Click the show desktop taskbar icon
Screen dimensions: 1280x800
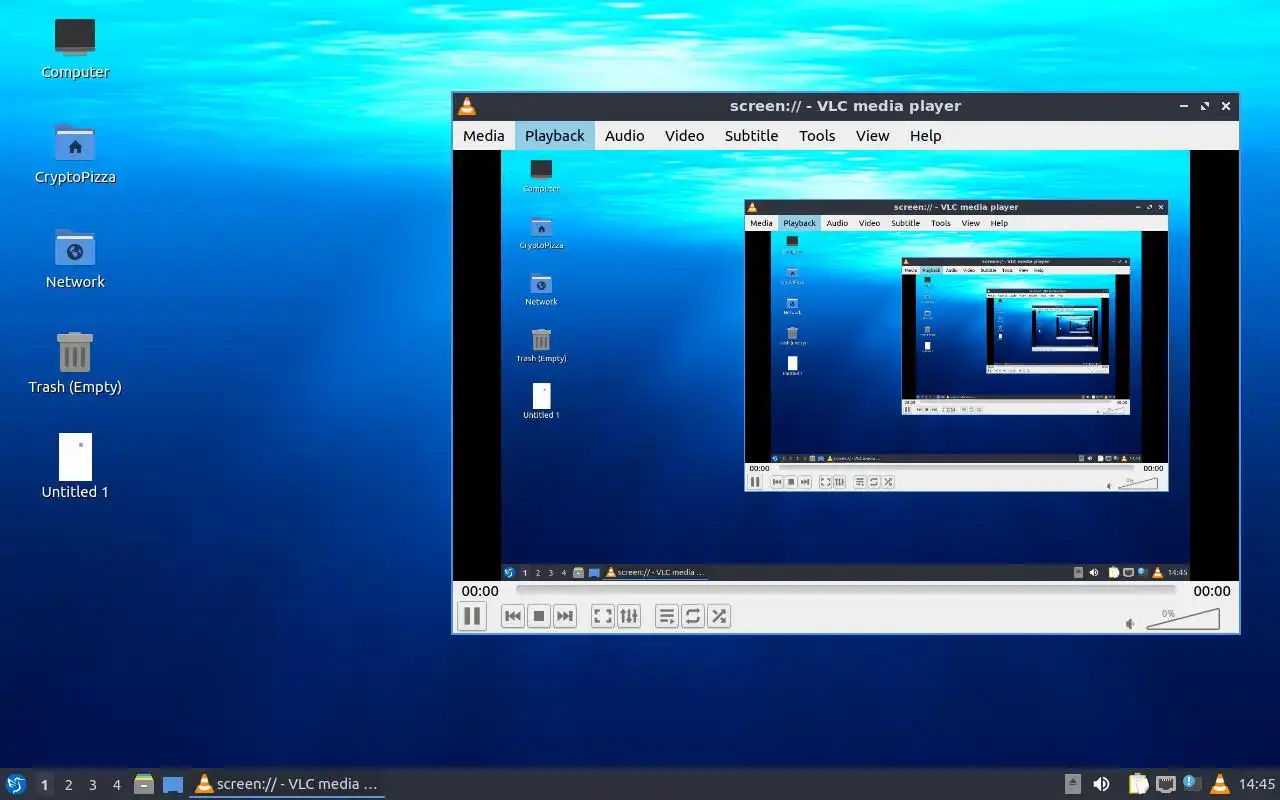coord(173,784)
